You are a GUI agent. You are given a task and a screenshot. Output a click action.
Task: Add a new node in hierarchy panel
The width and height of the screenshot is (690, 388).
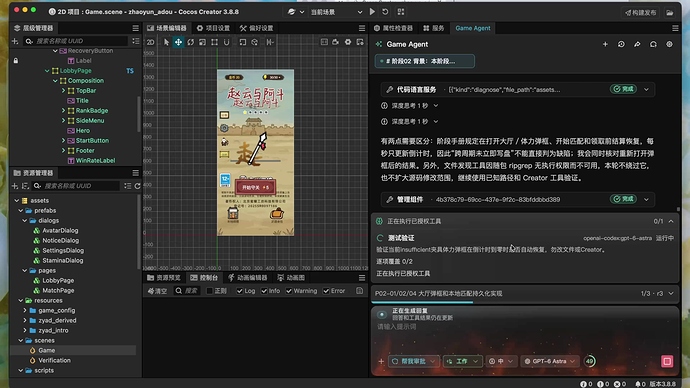point(15,41)
